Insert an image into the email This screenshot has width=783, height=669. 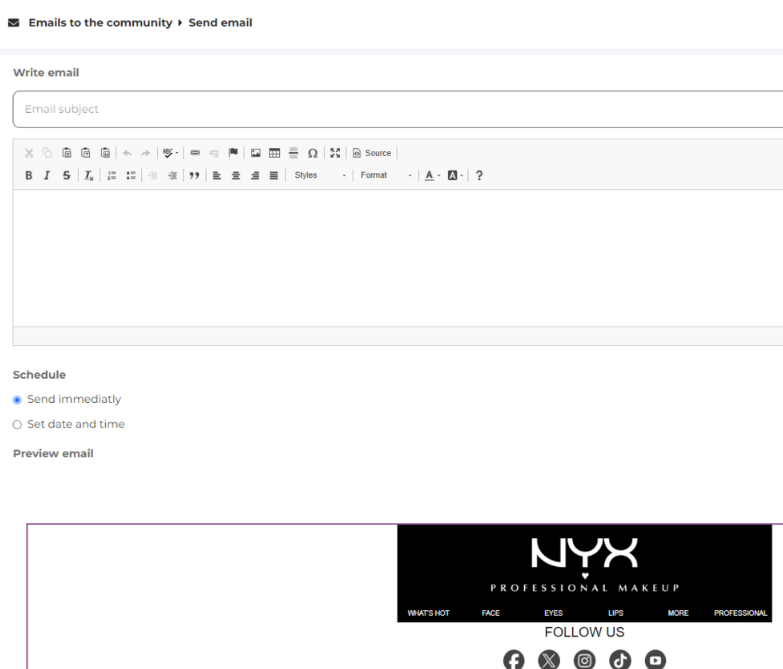(x=256, y=153)
